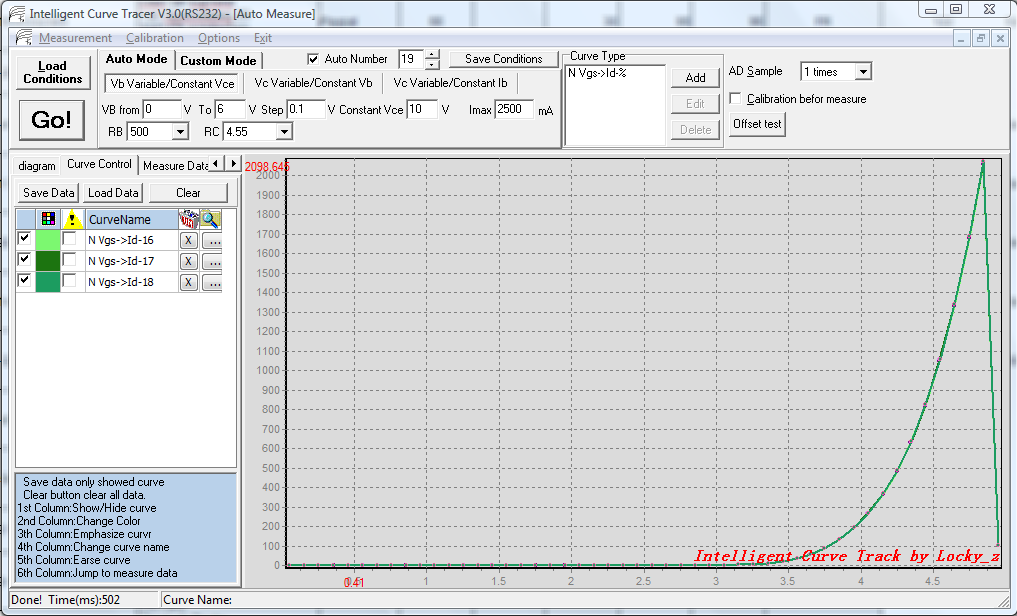
Task: Change the dark green color of N Vgs->Id-17
Action: click(x=48, y=261)
